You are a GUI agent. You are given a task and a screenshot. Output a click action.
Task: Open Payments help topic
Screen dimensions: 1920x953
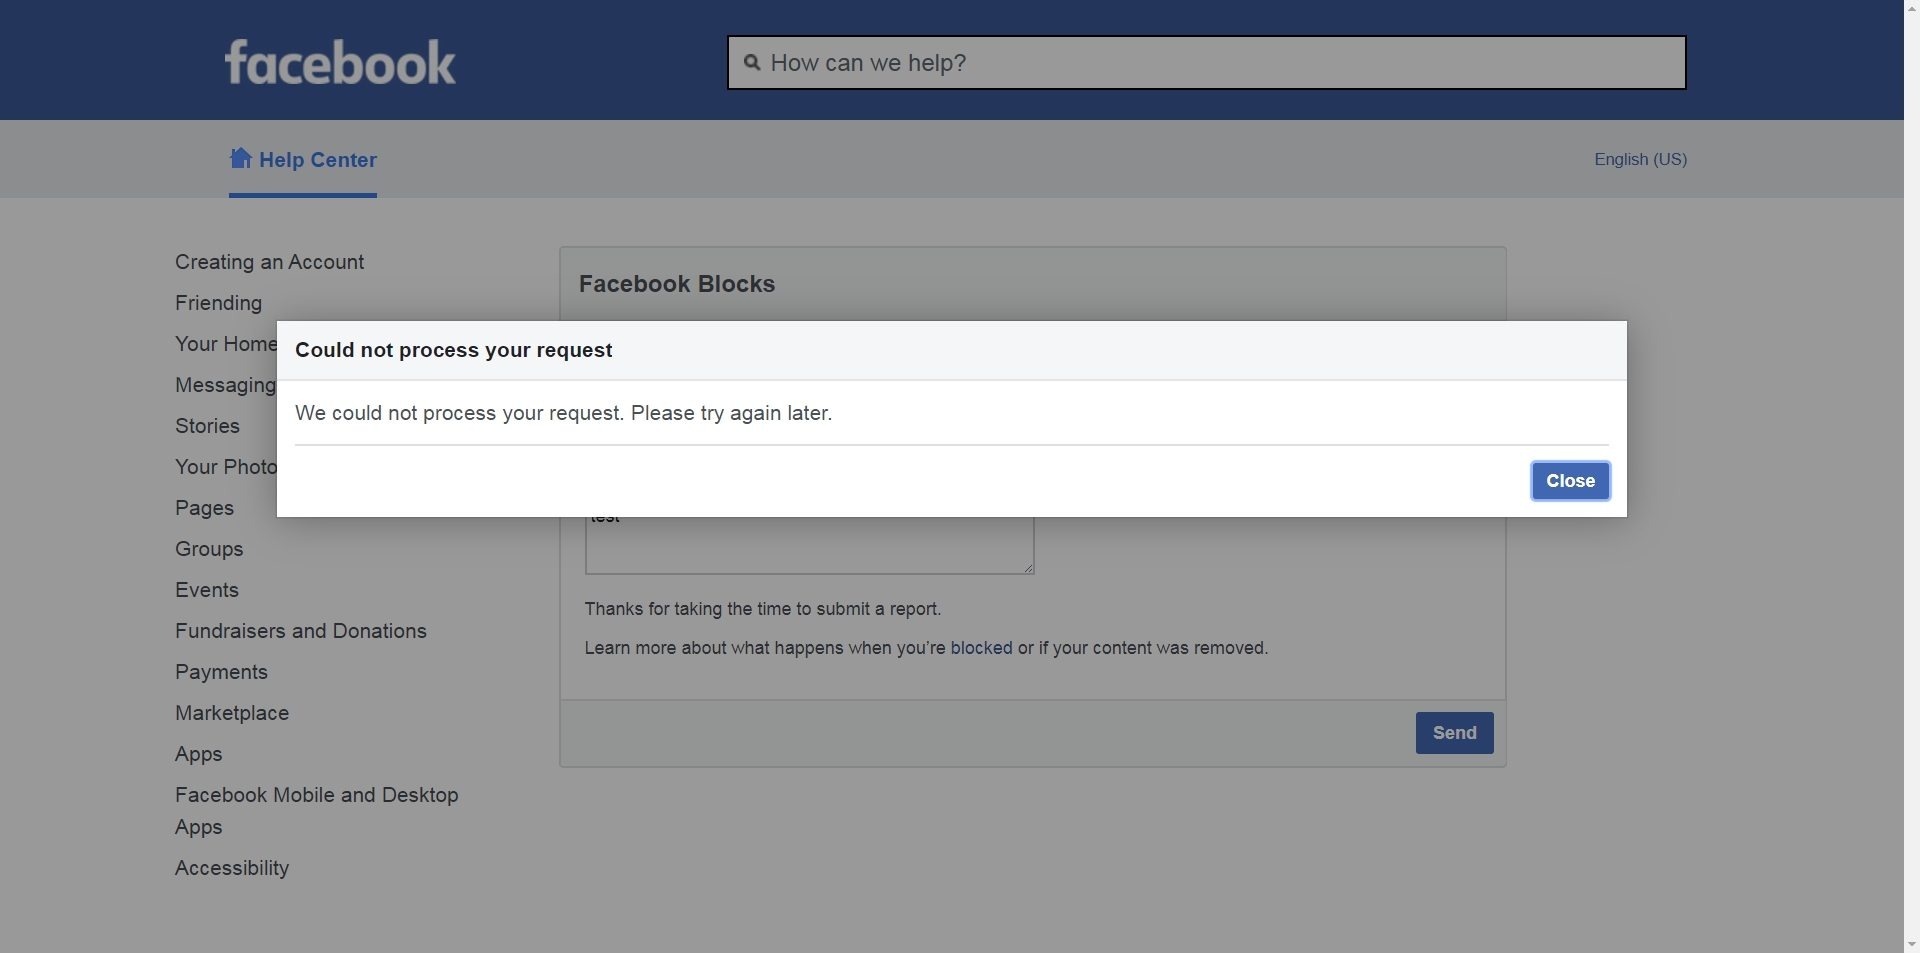point(221,672)
